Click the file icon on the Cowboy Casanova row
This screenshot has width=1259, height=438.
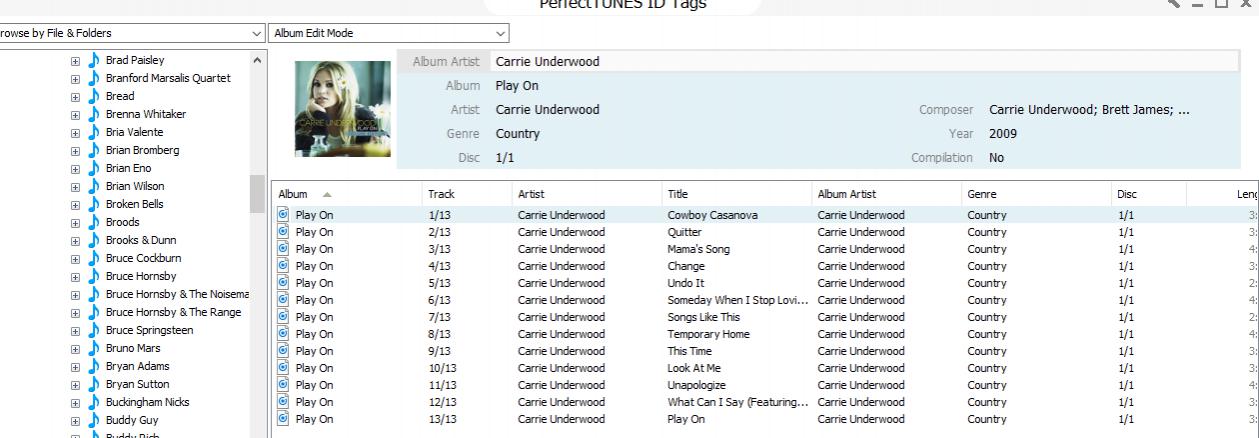click(x=282, y=215)
